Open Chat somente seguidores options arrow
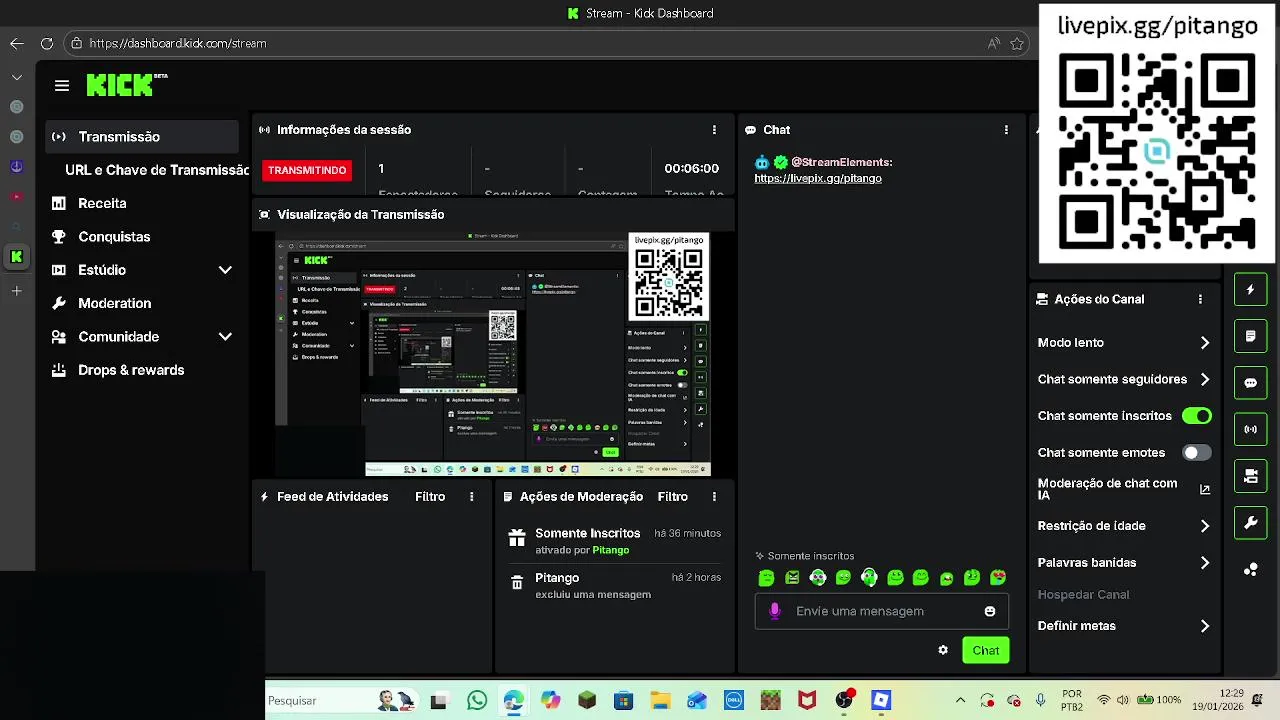This screenshot has height=720, width=1280. pos(1205,380)
